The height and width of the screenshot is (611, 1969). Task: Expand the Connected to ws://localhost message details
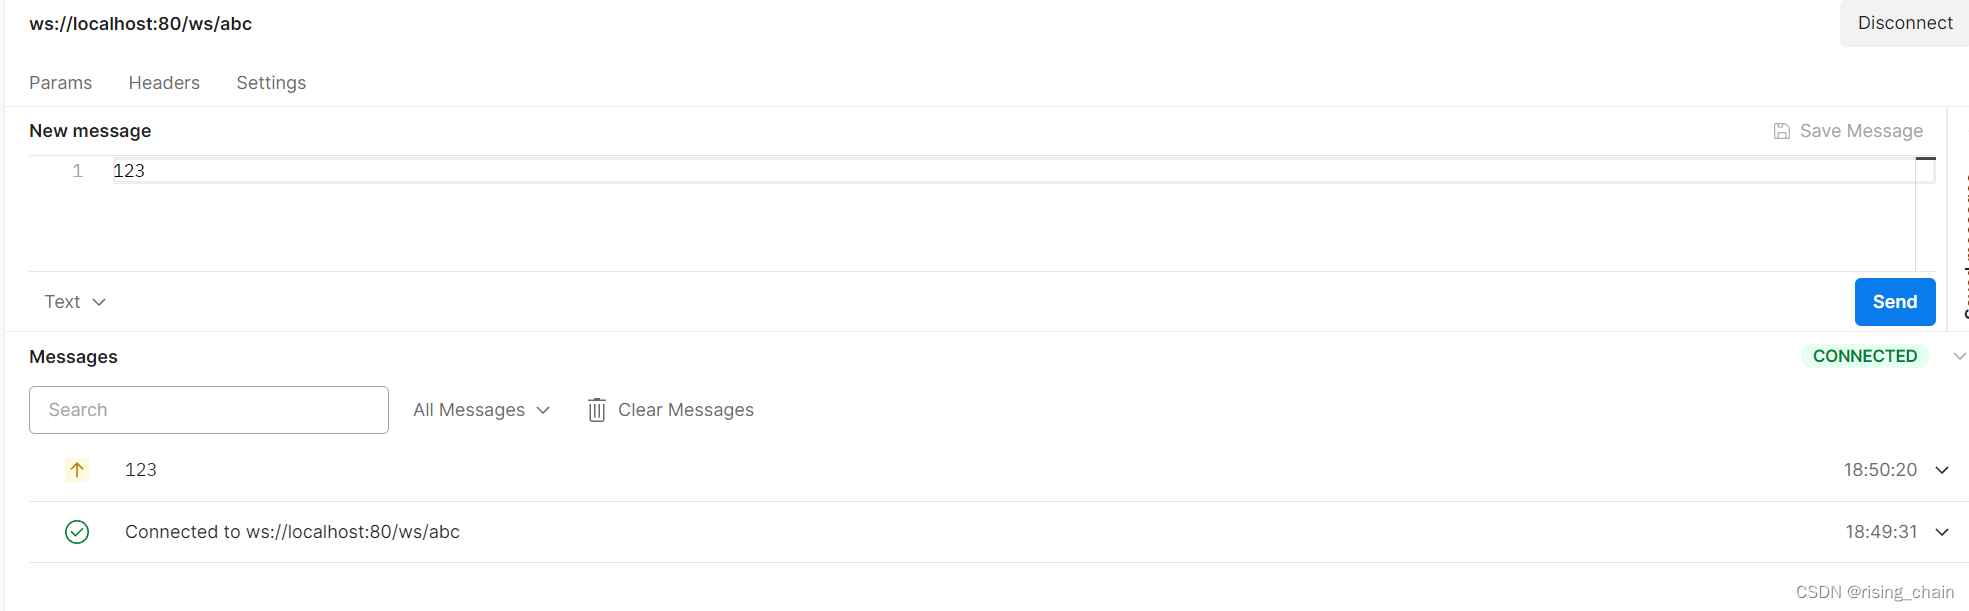1942,532
